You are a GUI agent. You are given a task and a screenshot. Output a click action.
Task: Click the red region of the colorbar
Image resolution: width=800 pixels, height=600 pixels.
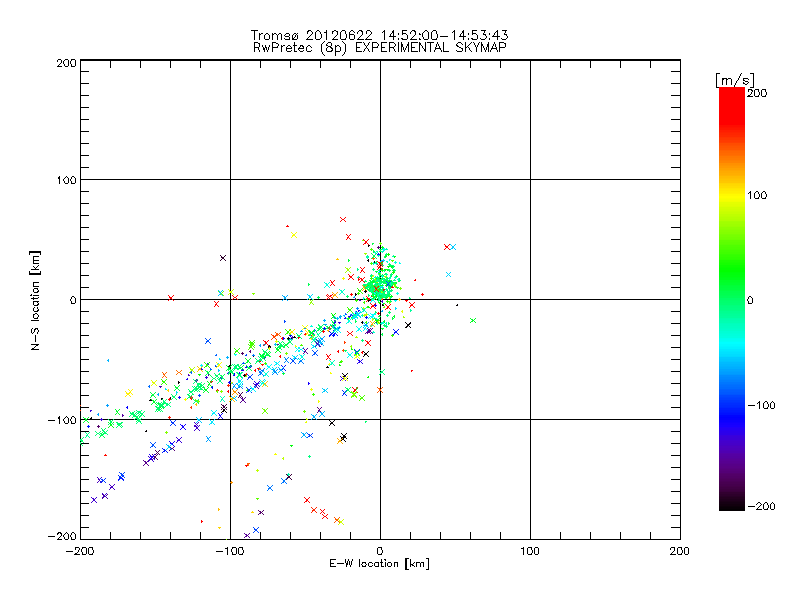pos(731,110)
